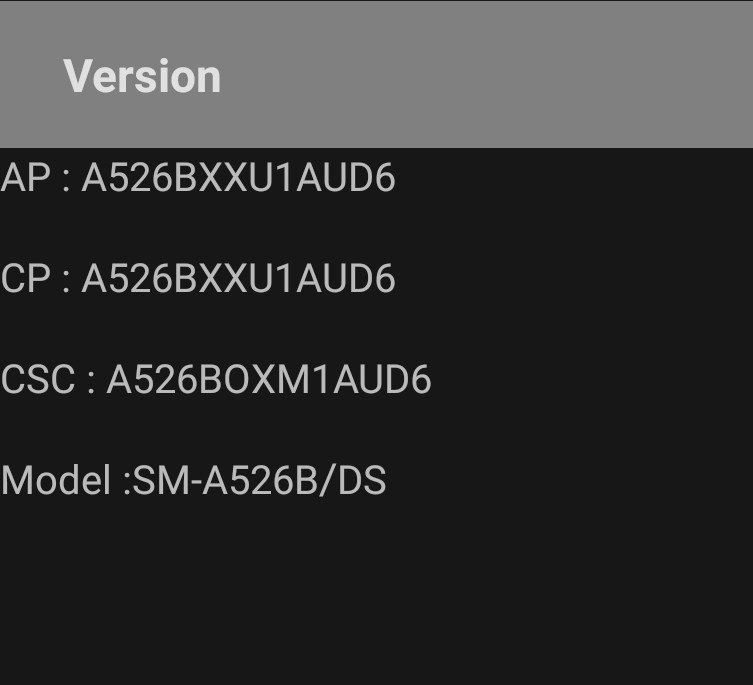
Task: Click the A526BXXU1AUD6 value next to AP
Action: pos(239,178)
